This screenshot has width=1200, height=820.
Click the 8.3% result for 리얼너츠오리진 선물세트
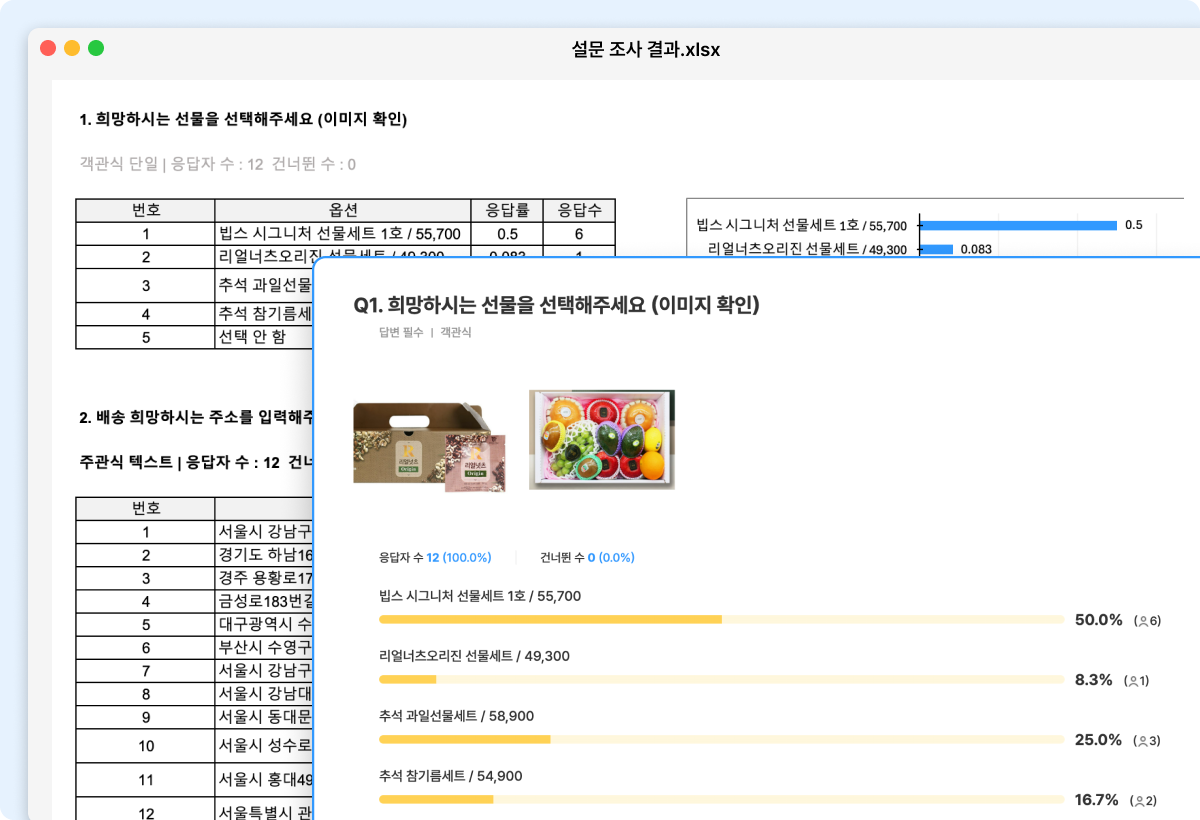click(1094, 679)
